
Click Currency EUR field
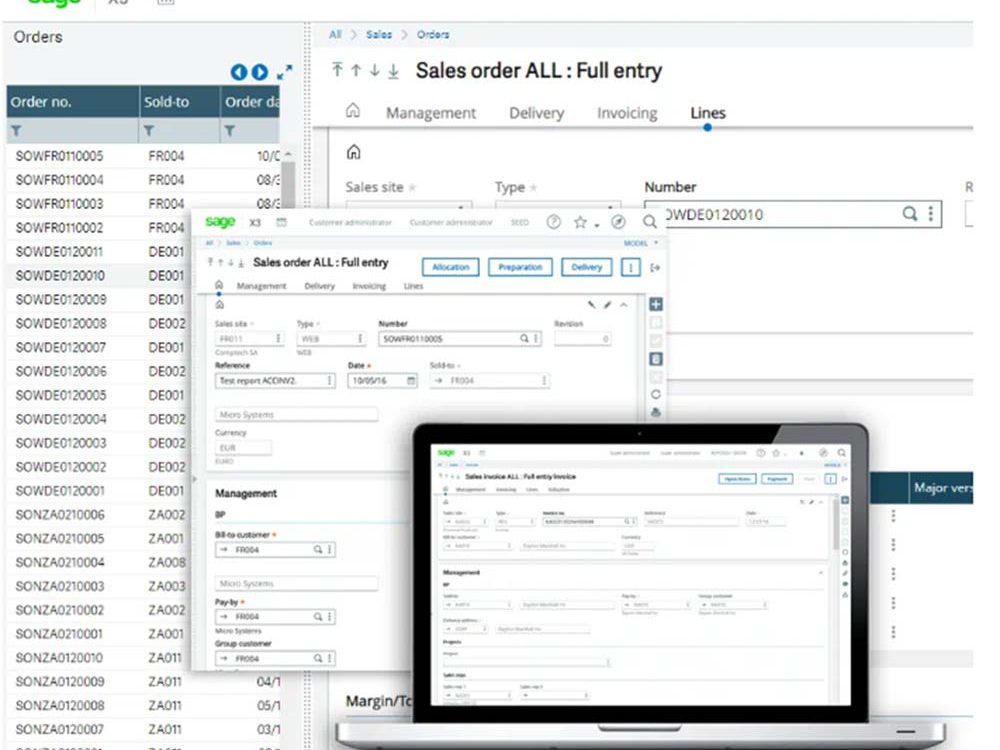tap(243, 448)
